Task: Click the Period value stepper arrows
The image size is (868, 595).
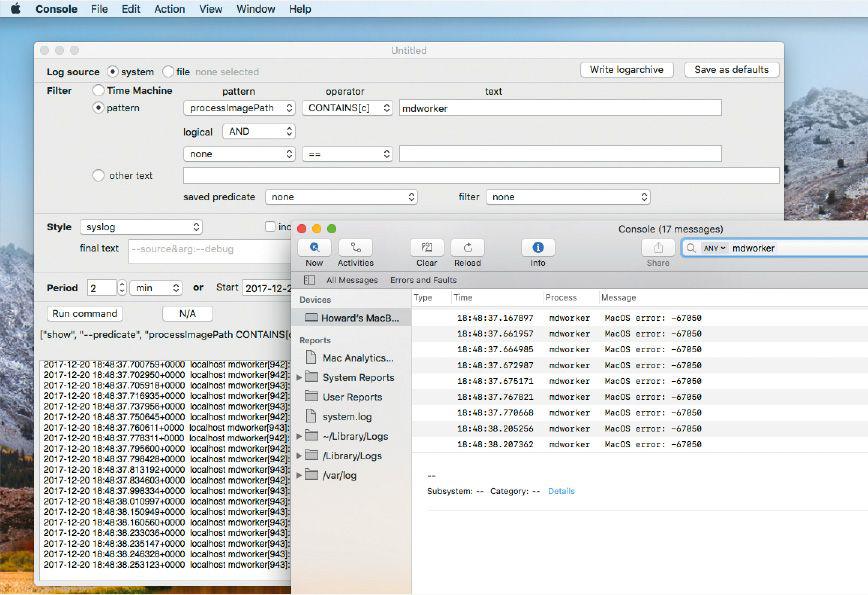Action: [x=122, y=288]
